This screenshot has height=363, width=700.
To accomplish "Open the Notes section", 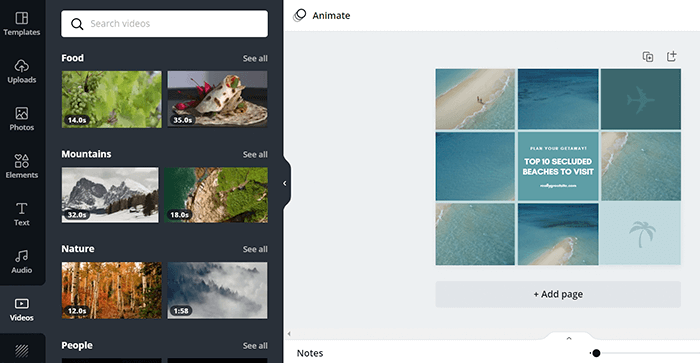I will (310, 353).
